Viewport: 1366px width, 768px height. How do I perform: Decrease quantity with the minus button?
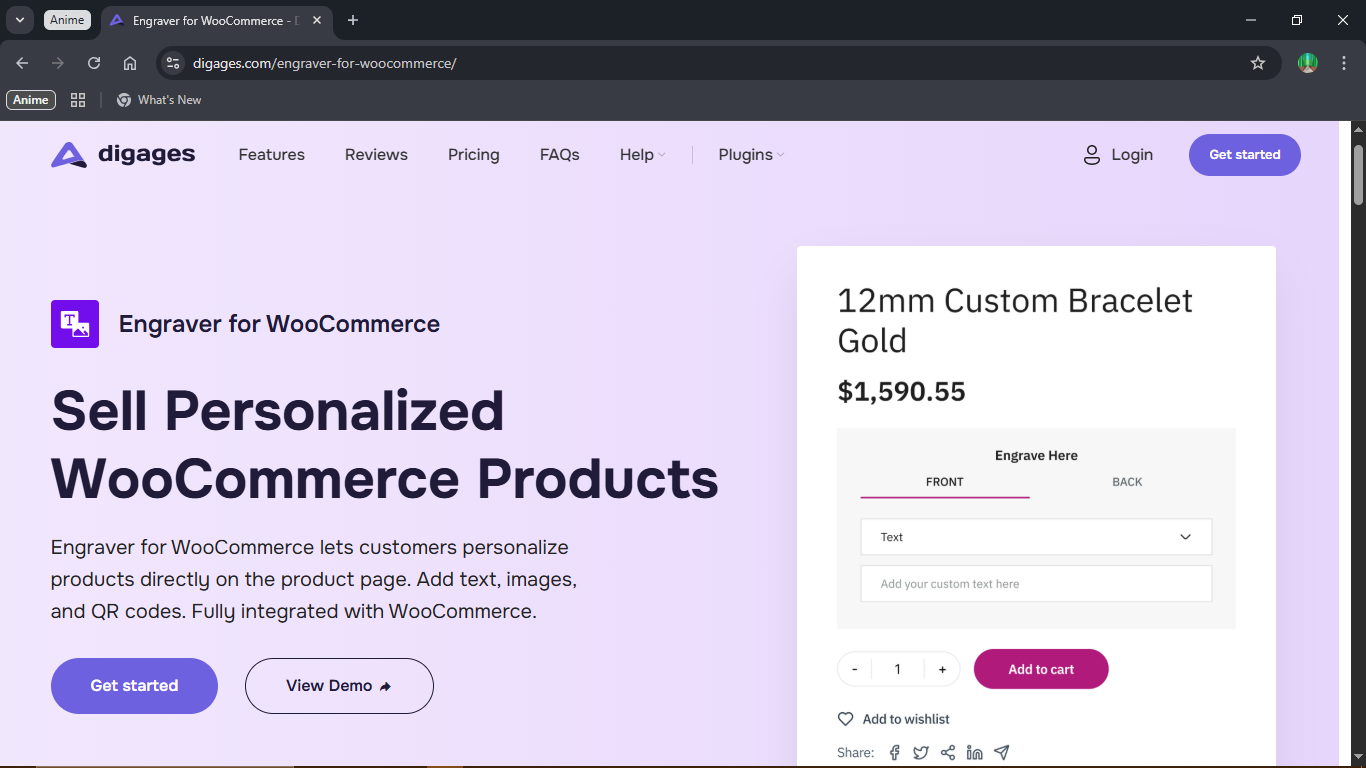click(x=855, y=669)
